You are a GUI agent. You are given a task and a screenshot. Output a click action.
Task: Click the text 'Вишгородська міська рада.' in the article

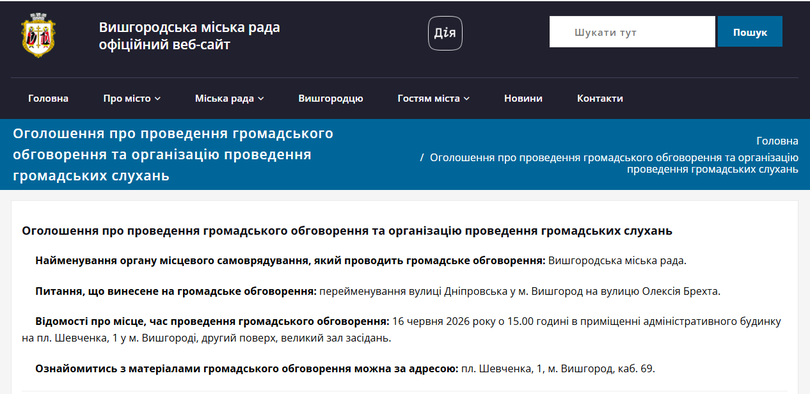617,261
